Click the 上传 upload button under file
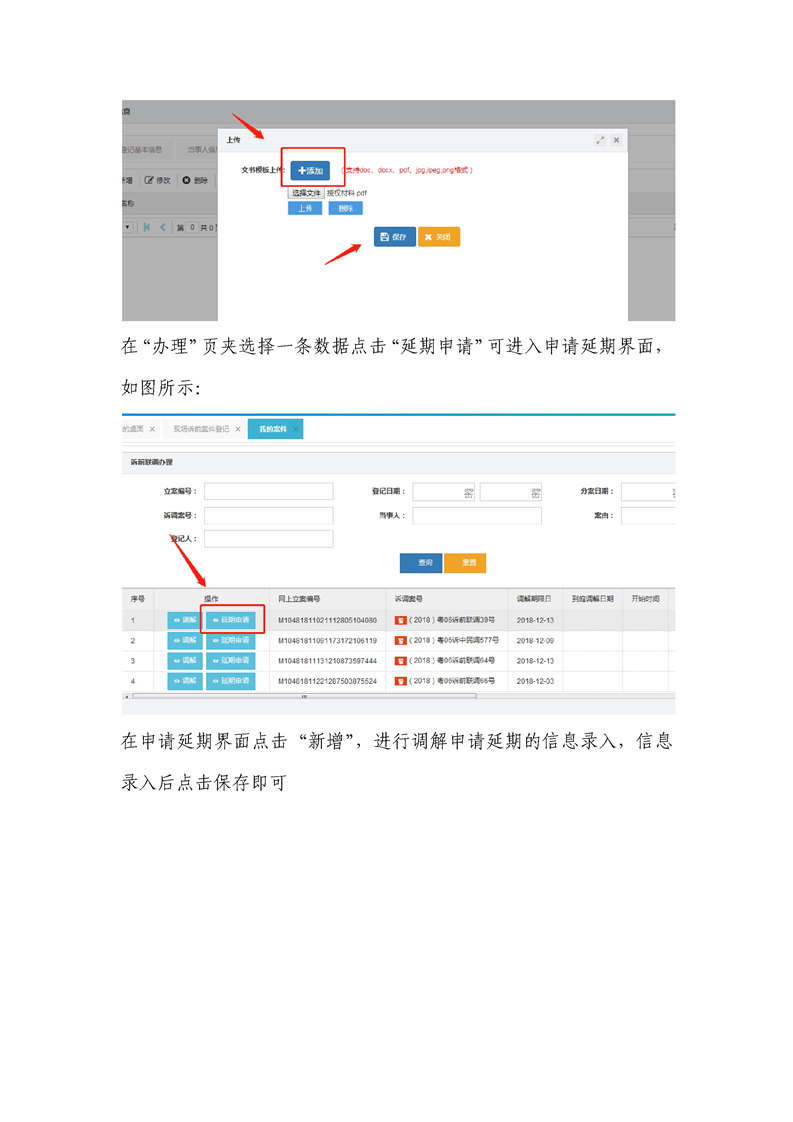 click(x=306, y=208)
